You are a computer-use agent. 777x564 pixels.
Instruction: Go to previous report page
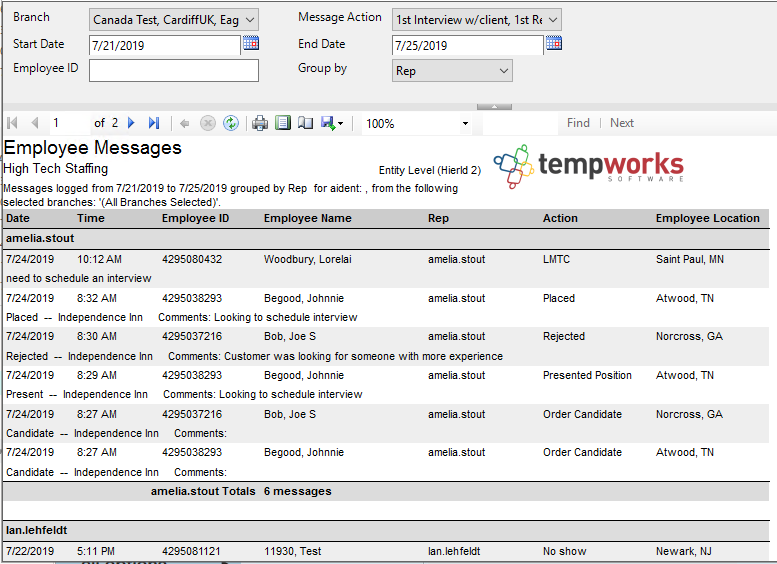click(x=35, y=123)
